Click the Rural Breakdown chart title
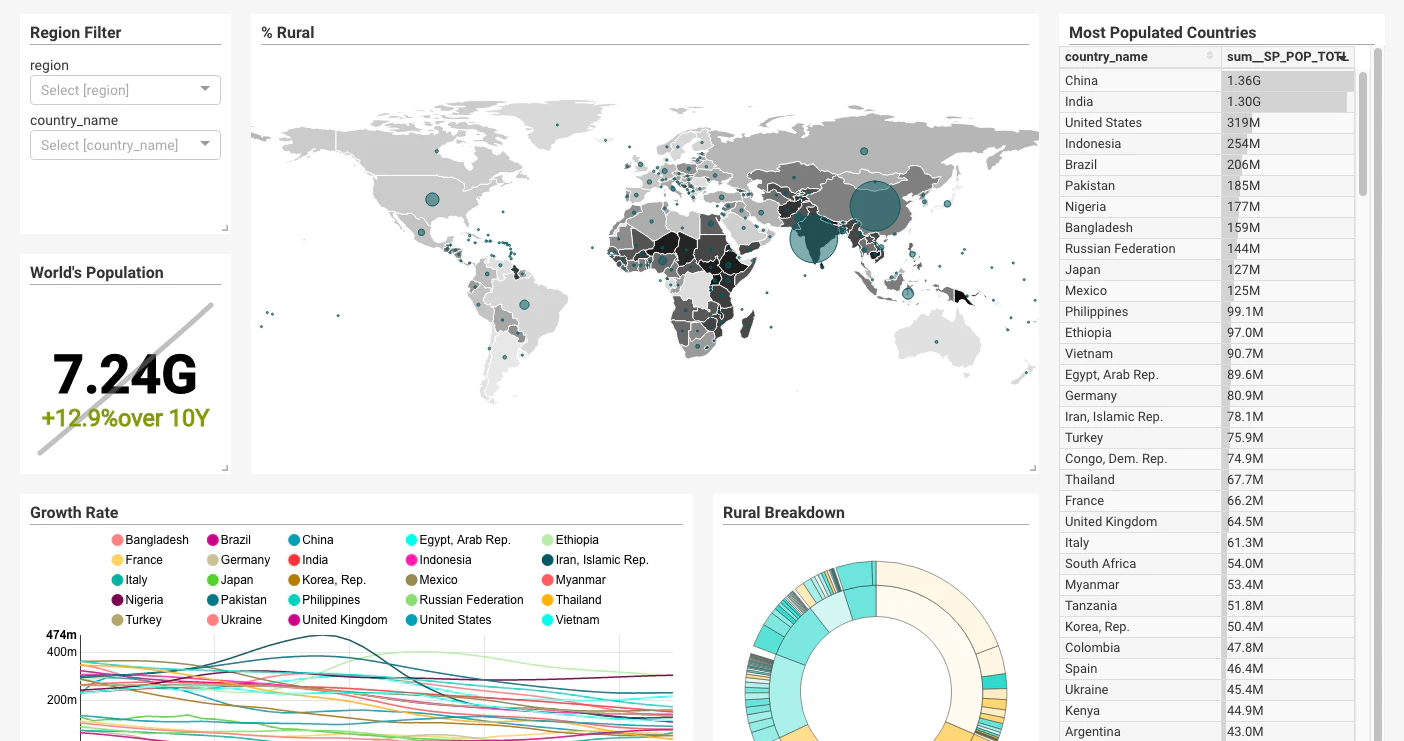 [784, 513]
